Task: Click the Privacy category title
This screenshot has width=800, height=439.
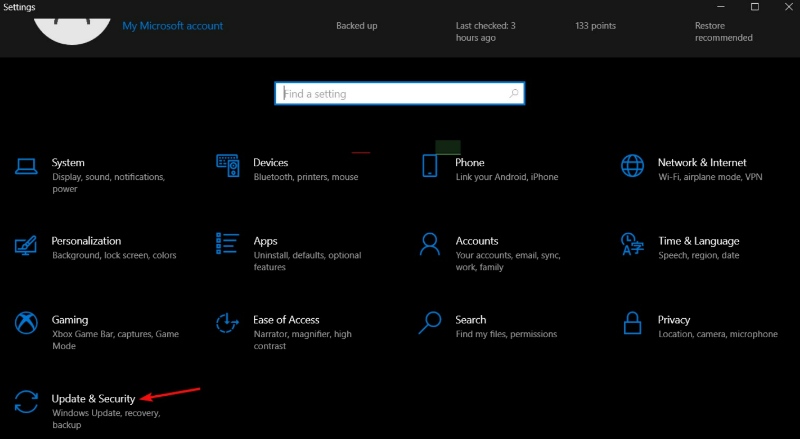Action: pyautogui.click(x=673, y=320)
